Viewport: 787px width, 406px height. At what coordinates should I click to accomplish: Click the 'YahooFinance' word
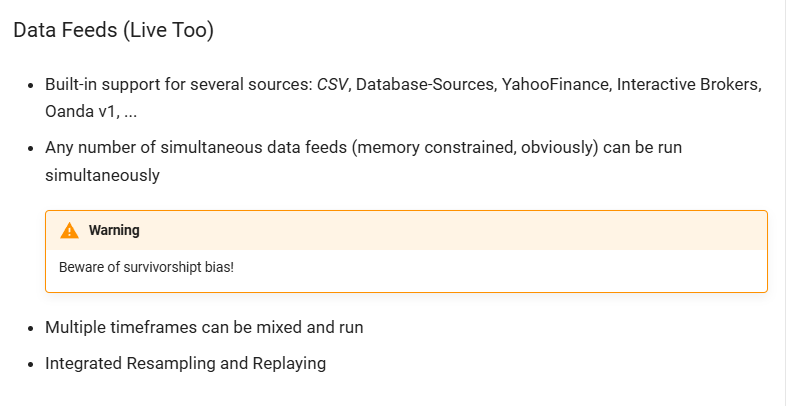tap(555, 84)
